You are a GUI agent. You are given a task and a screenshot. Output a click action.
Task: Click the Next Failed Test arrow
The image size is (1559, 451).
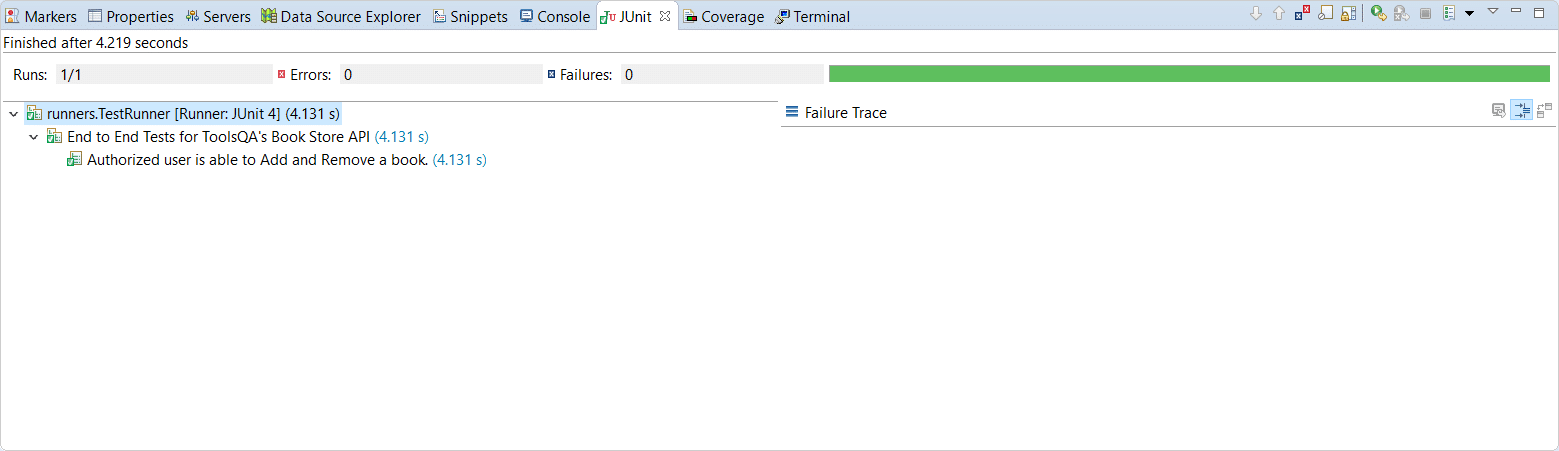(1257, 14)
